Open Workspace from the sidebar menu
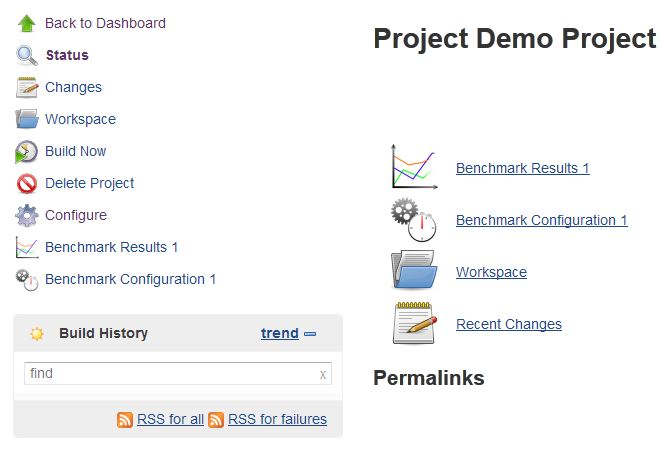Viewport: 664px width, 449px height. [80, 119]
